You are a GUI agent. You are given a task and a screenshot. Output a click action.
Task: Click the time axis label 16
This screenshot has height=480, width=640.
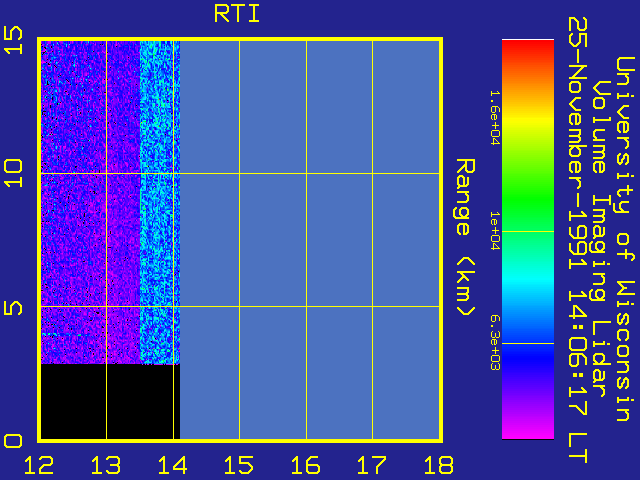(x=306, y=465)
